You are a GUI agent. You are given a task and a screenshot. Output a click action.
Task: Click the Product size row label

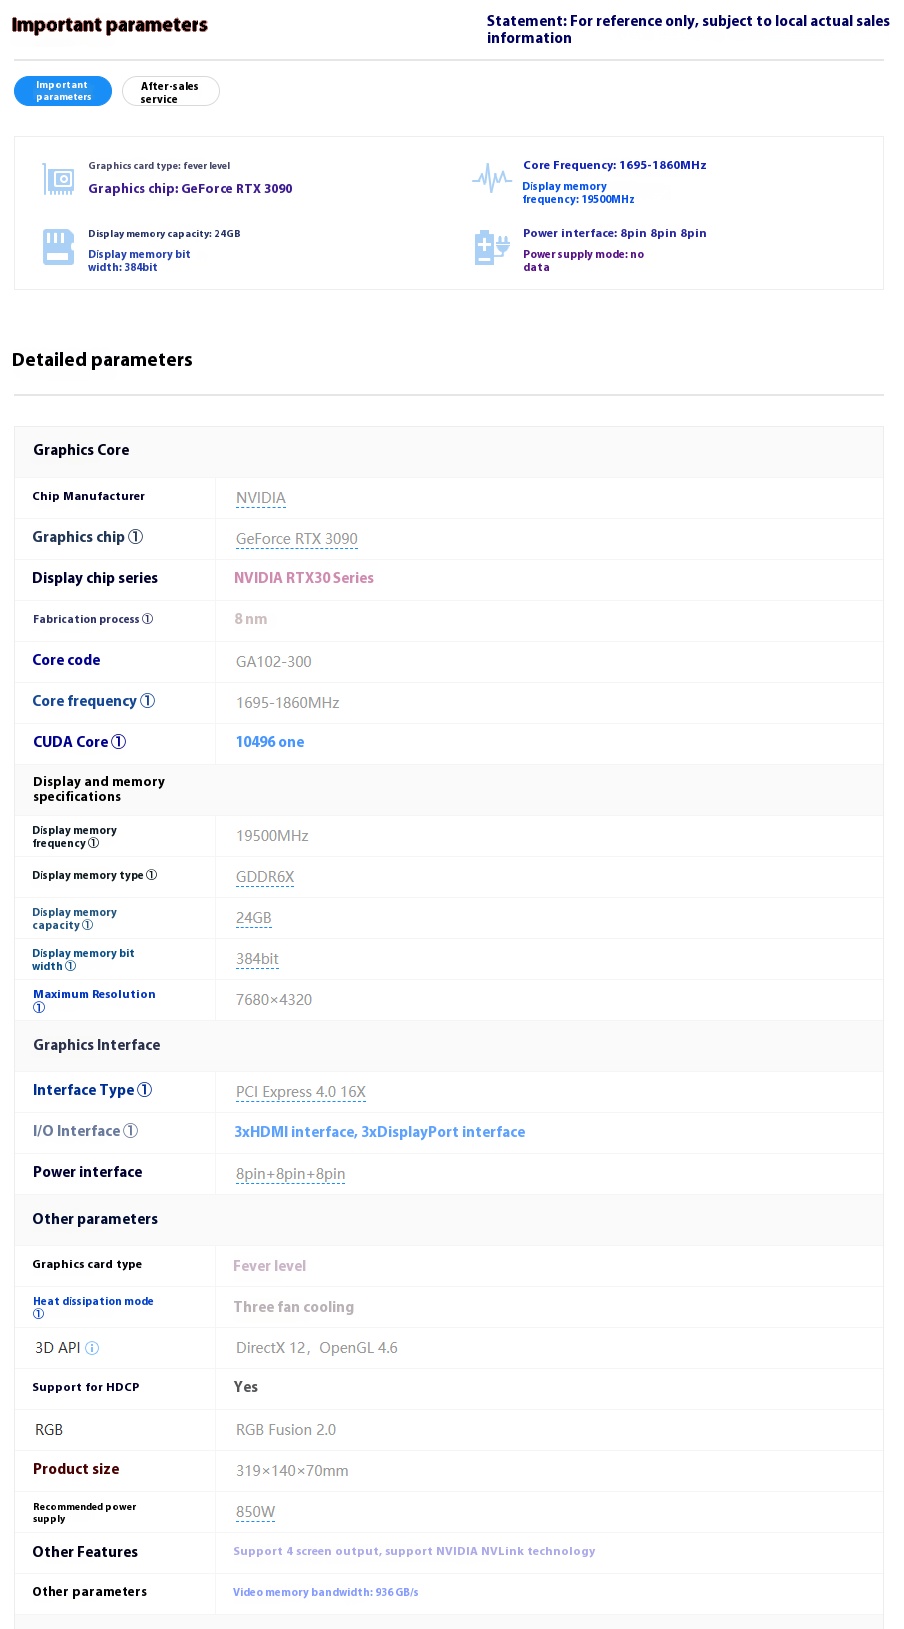[x=76, y=1469]
